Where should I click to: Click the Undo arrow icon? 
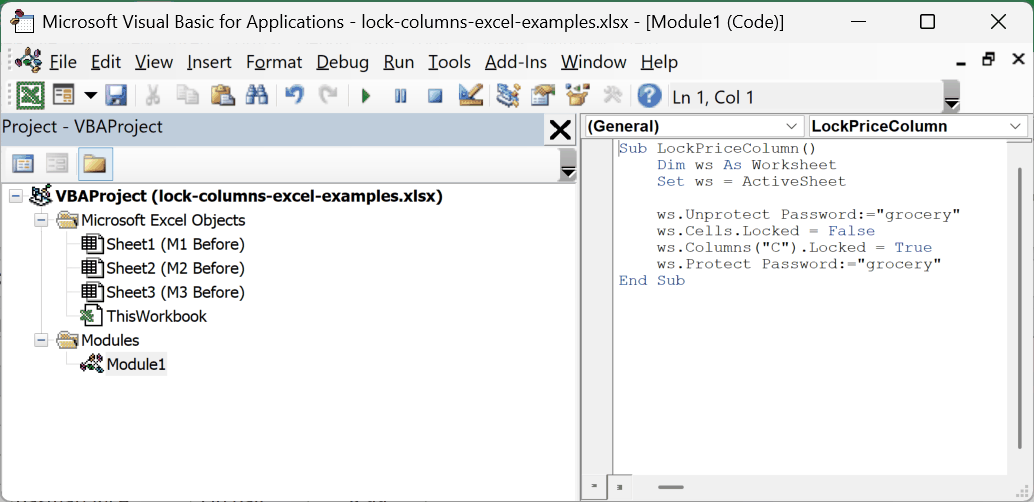point(294,96)
